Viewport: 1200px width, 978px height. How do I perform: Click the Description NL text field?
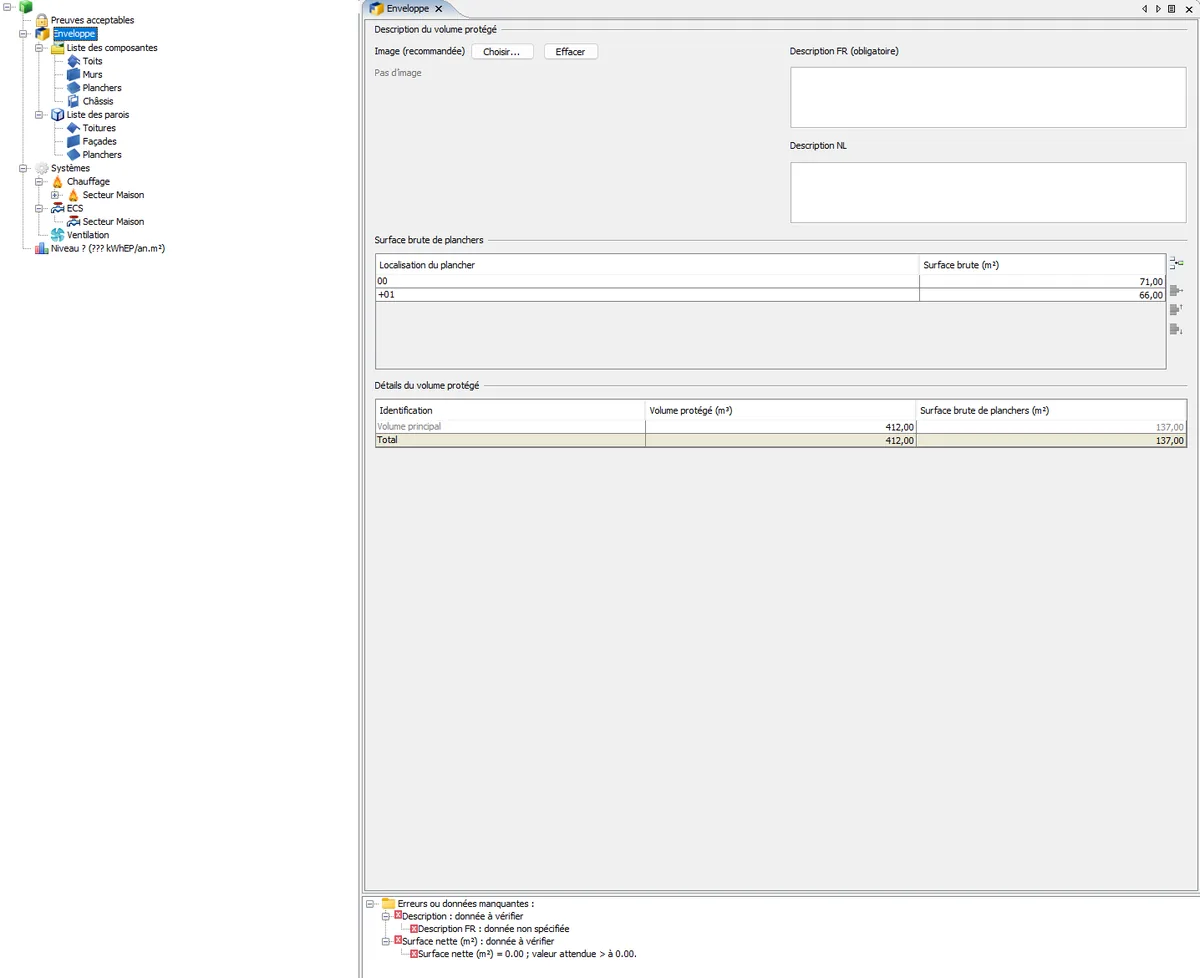[x=988, y=192]
